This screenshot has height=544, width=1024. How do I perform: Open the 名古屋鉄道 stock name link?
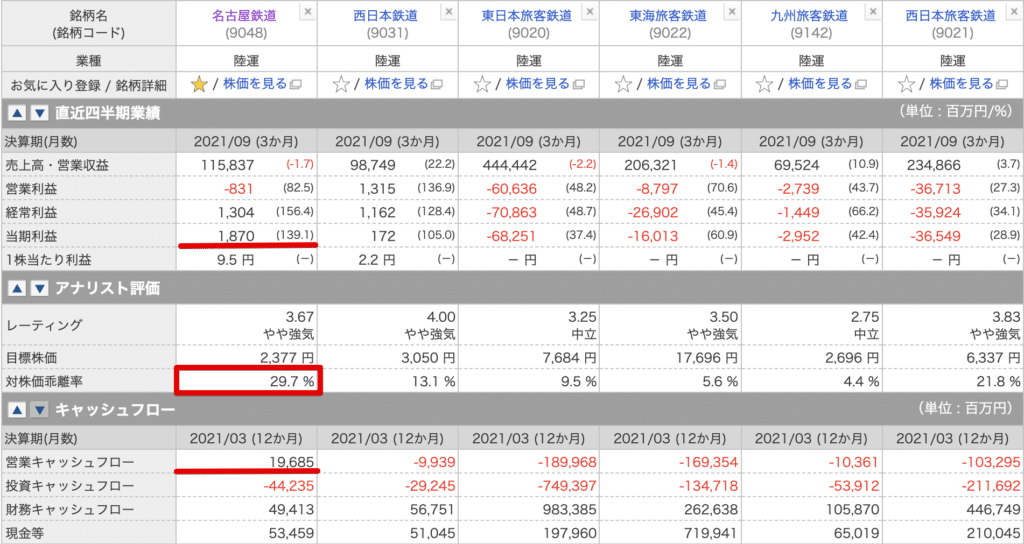245,16
